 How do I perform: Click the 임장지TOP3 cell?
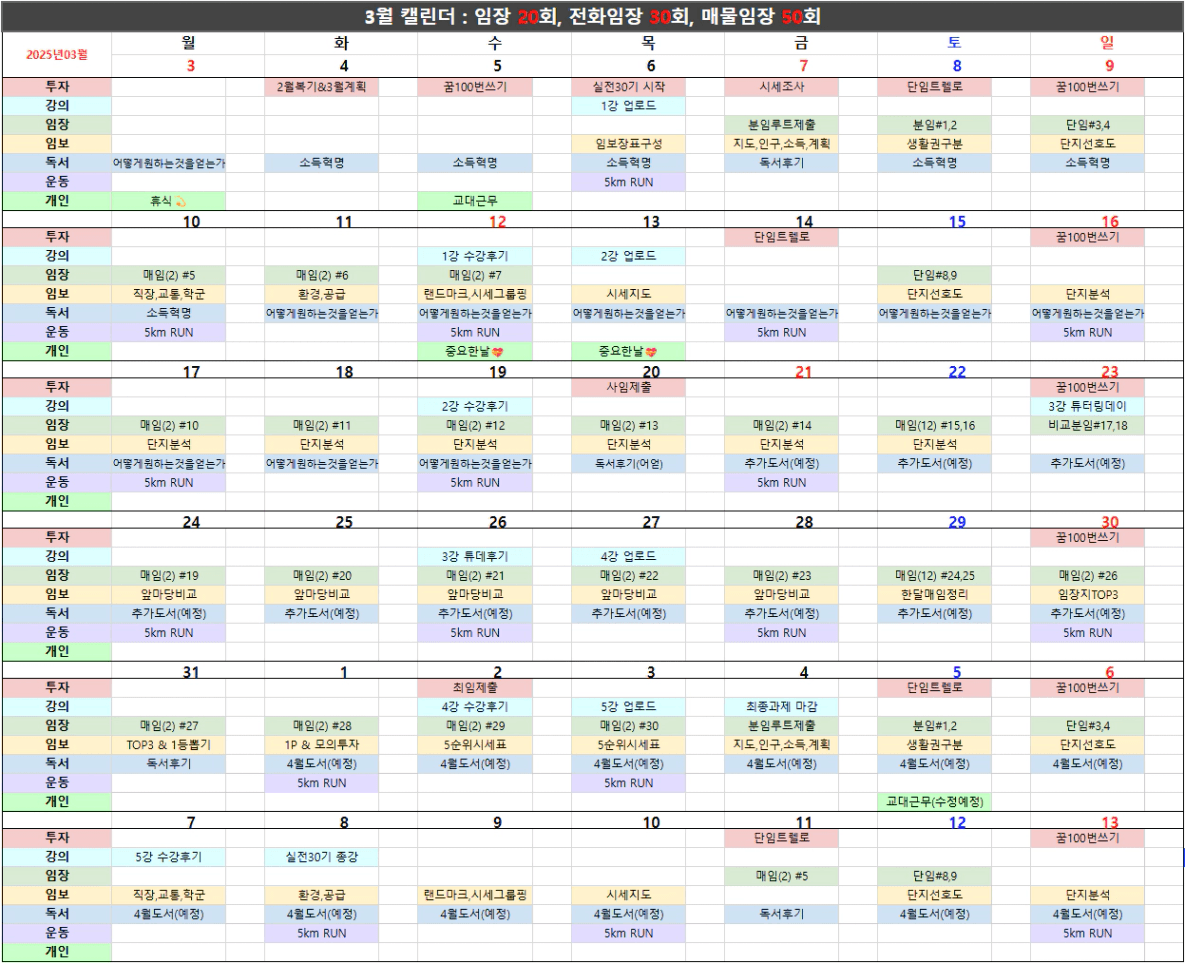1087,594
